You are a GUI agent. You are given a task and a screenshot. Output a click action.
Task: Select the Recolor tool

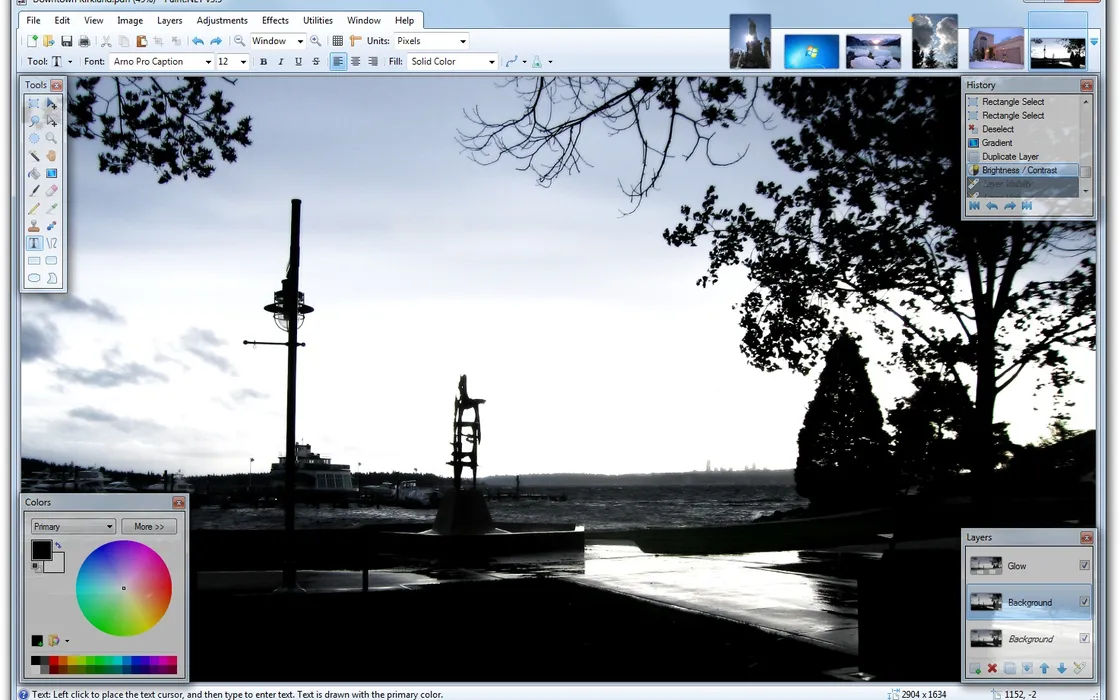(51, 226)
